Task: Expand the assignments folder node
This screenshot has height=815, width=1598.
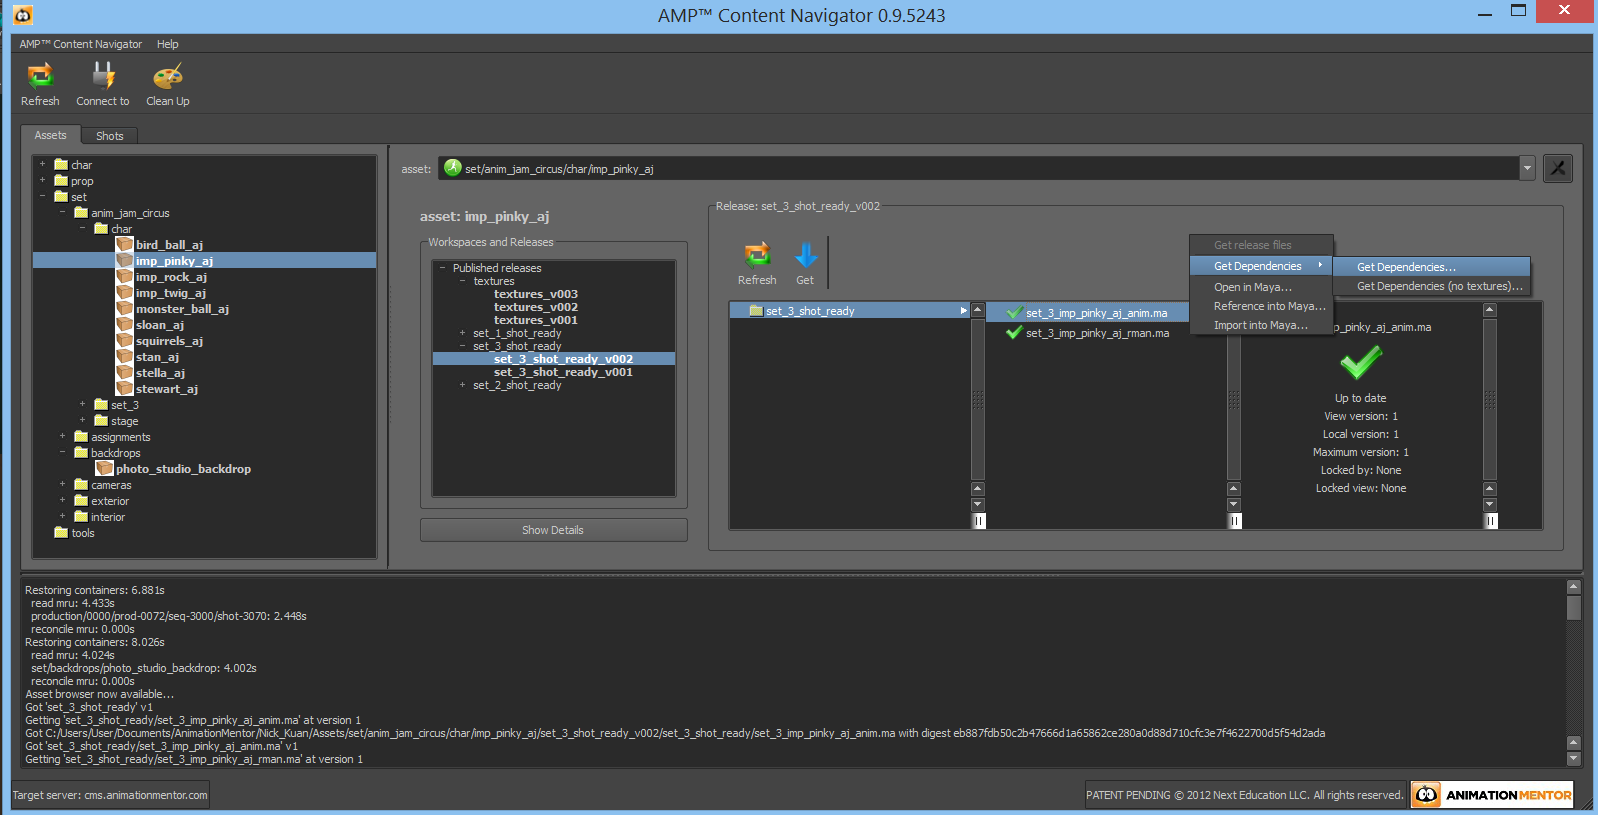Action: (x=62, y=436)
